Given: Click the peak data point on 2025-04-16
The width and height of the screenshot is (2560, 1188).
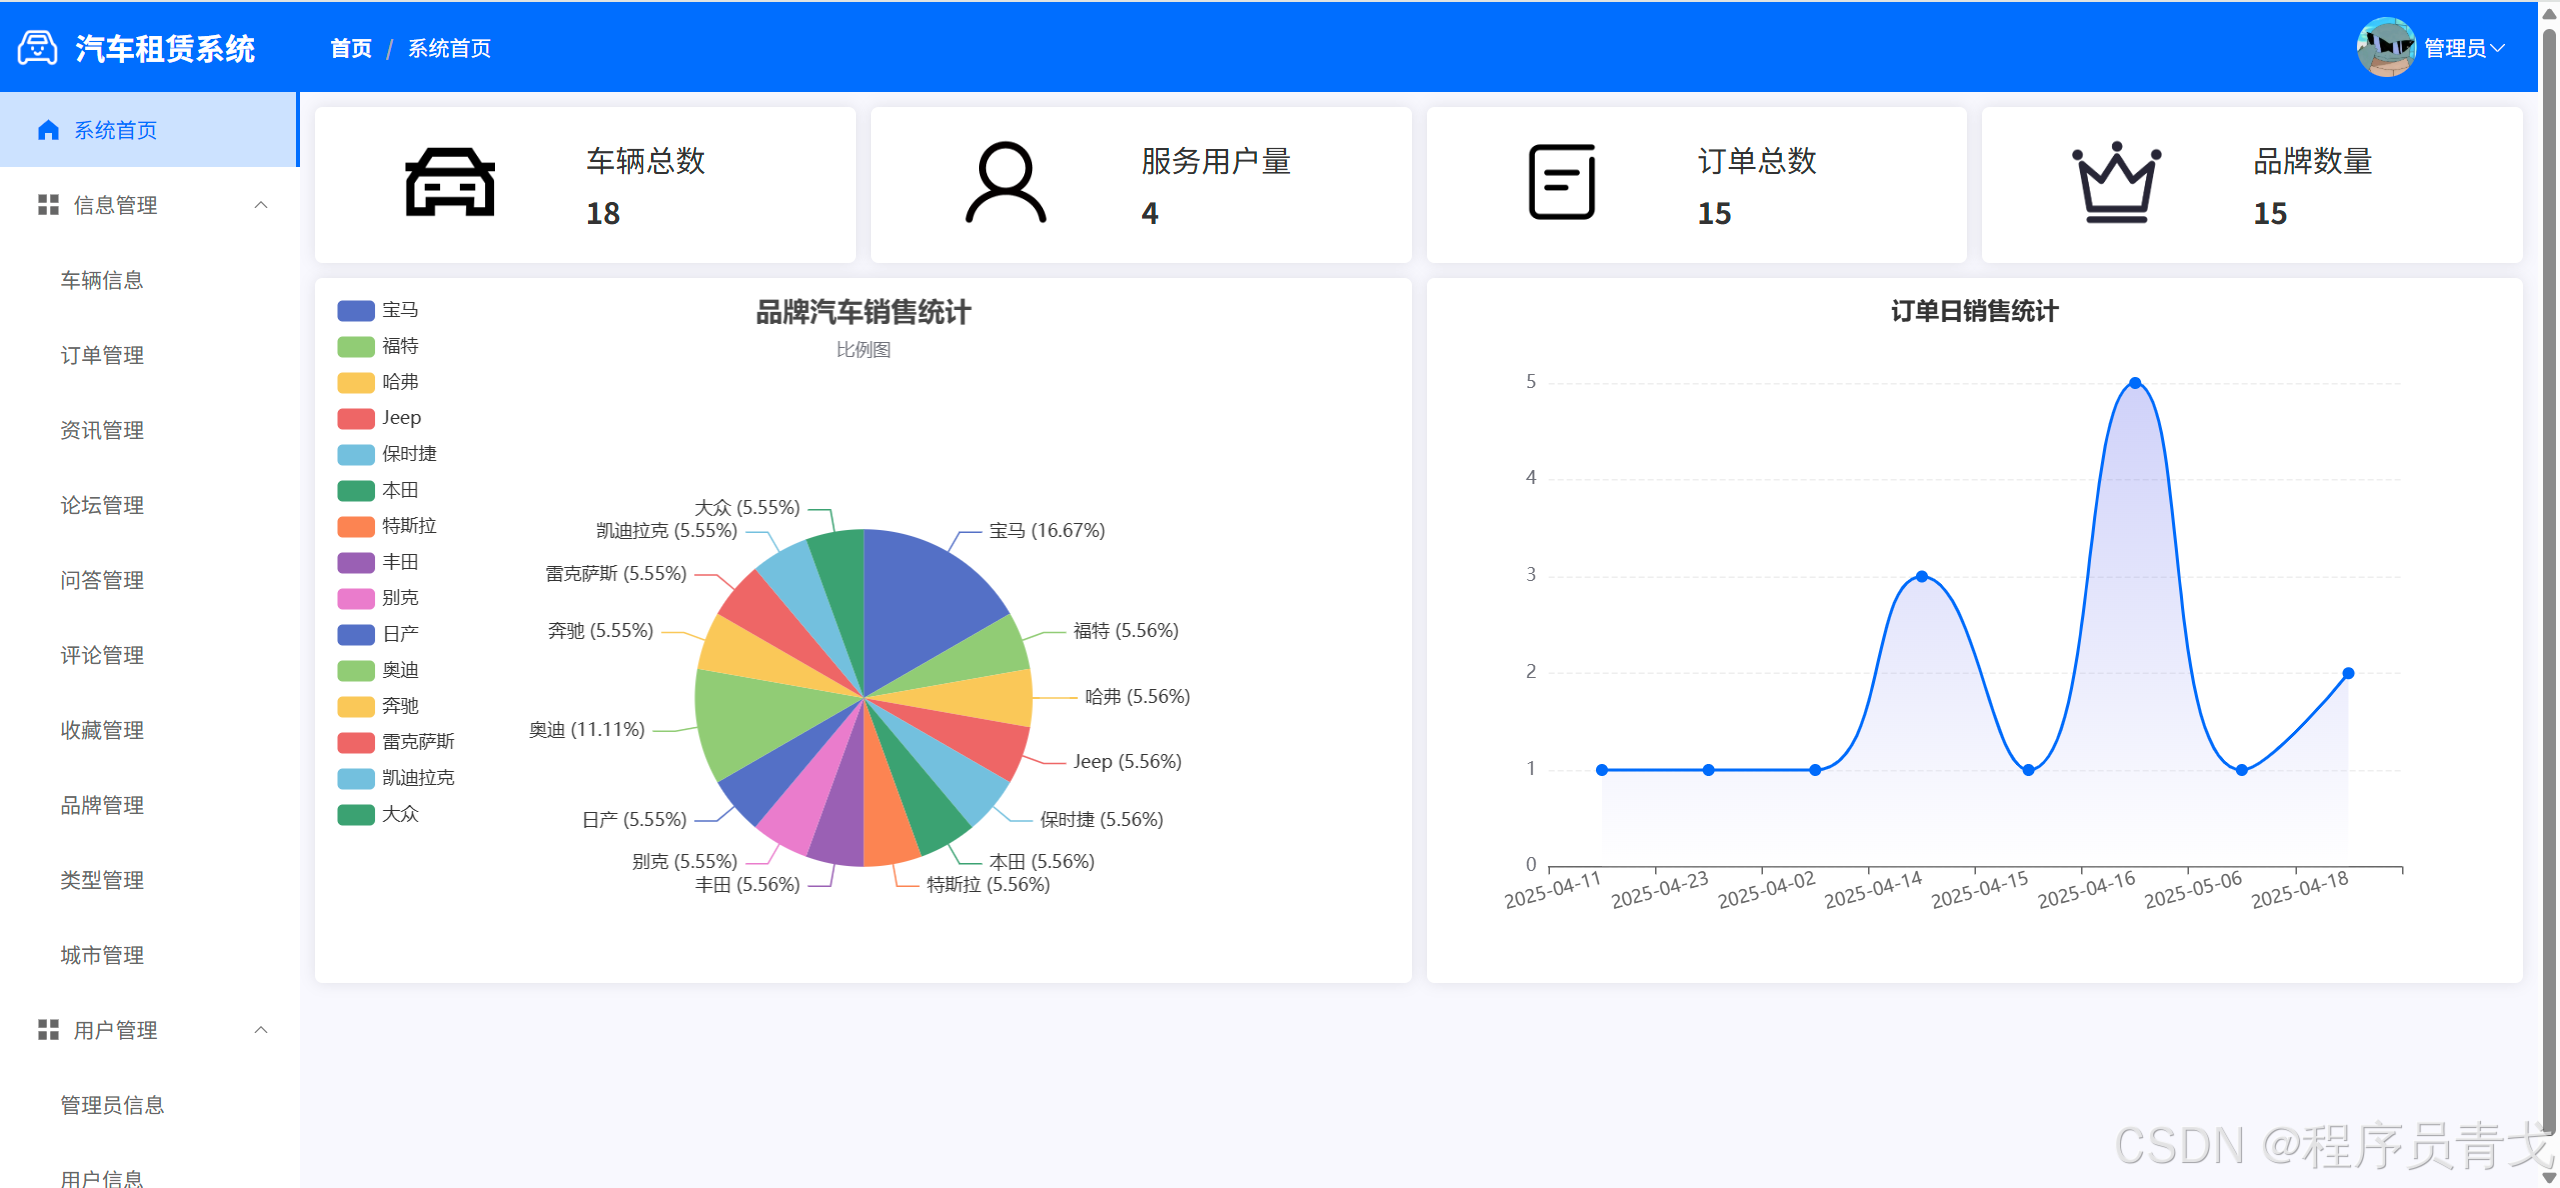Looking at the screenshot, I should point(2134,382).
